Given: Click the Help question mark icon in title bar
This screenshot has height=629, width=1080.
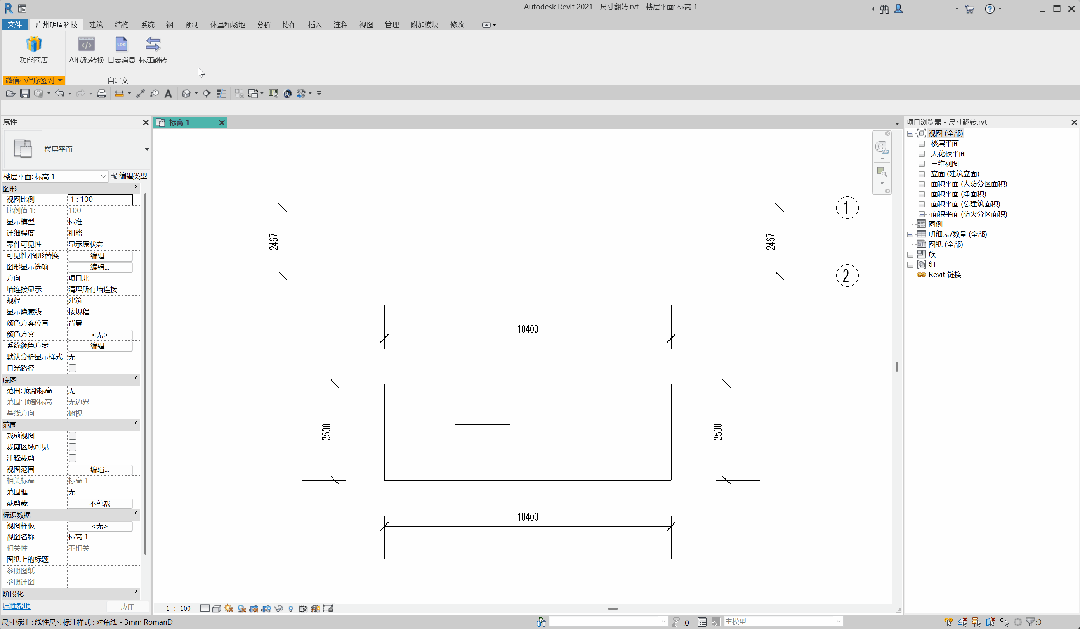Looking at the screenshot, I should pyautogui.click(x=990, y=8).
